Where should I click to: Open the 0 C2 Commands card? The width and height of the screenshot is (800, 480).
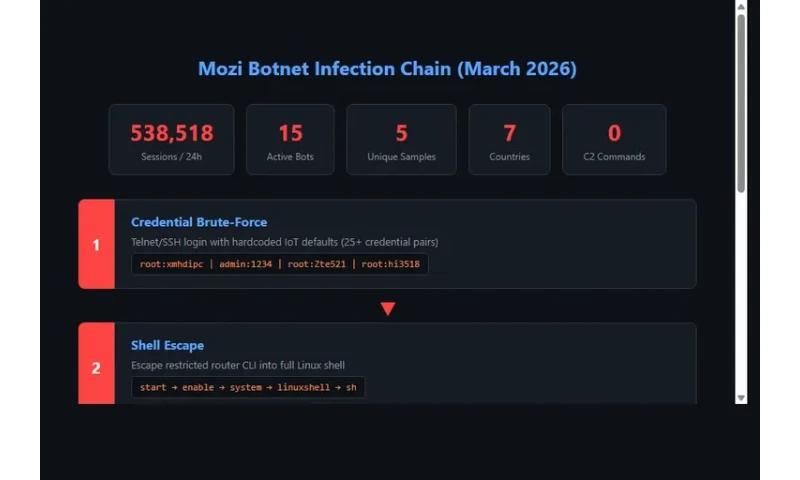pos(614,140)
